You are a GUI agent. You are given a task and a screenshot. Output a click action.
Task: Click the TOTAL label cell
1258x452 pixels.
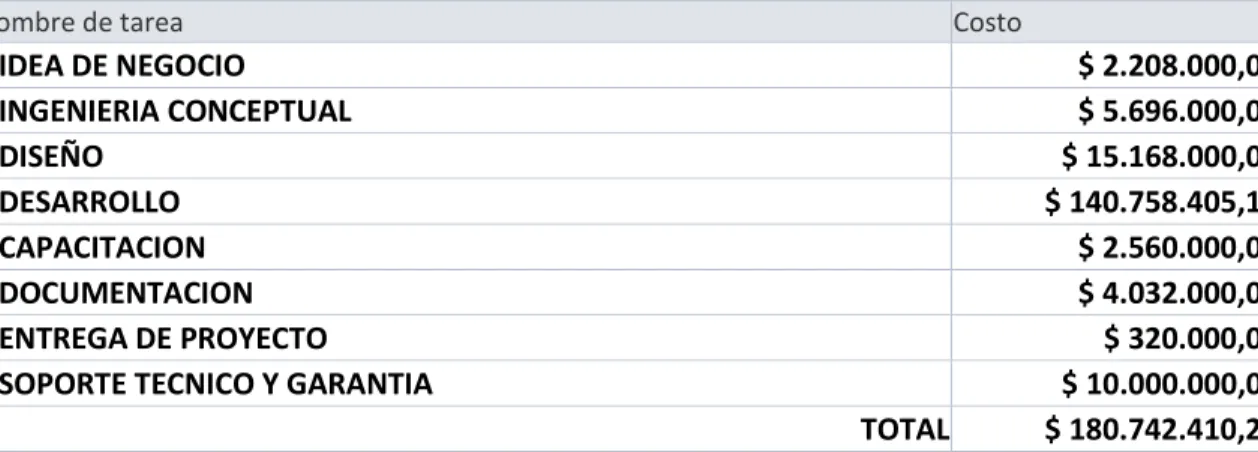pyautogui.click(x=475, y=429)
